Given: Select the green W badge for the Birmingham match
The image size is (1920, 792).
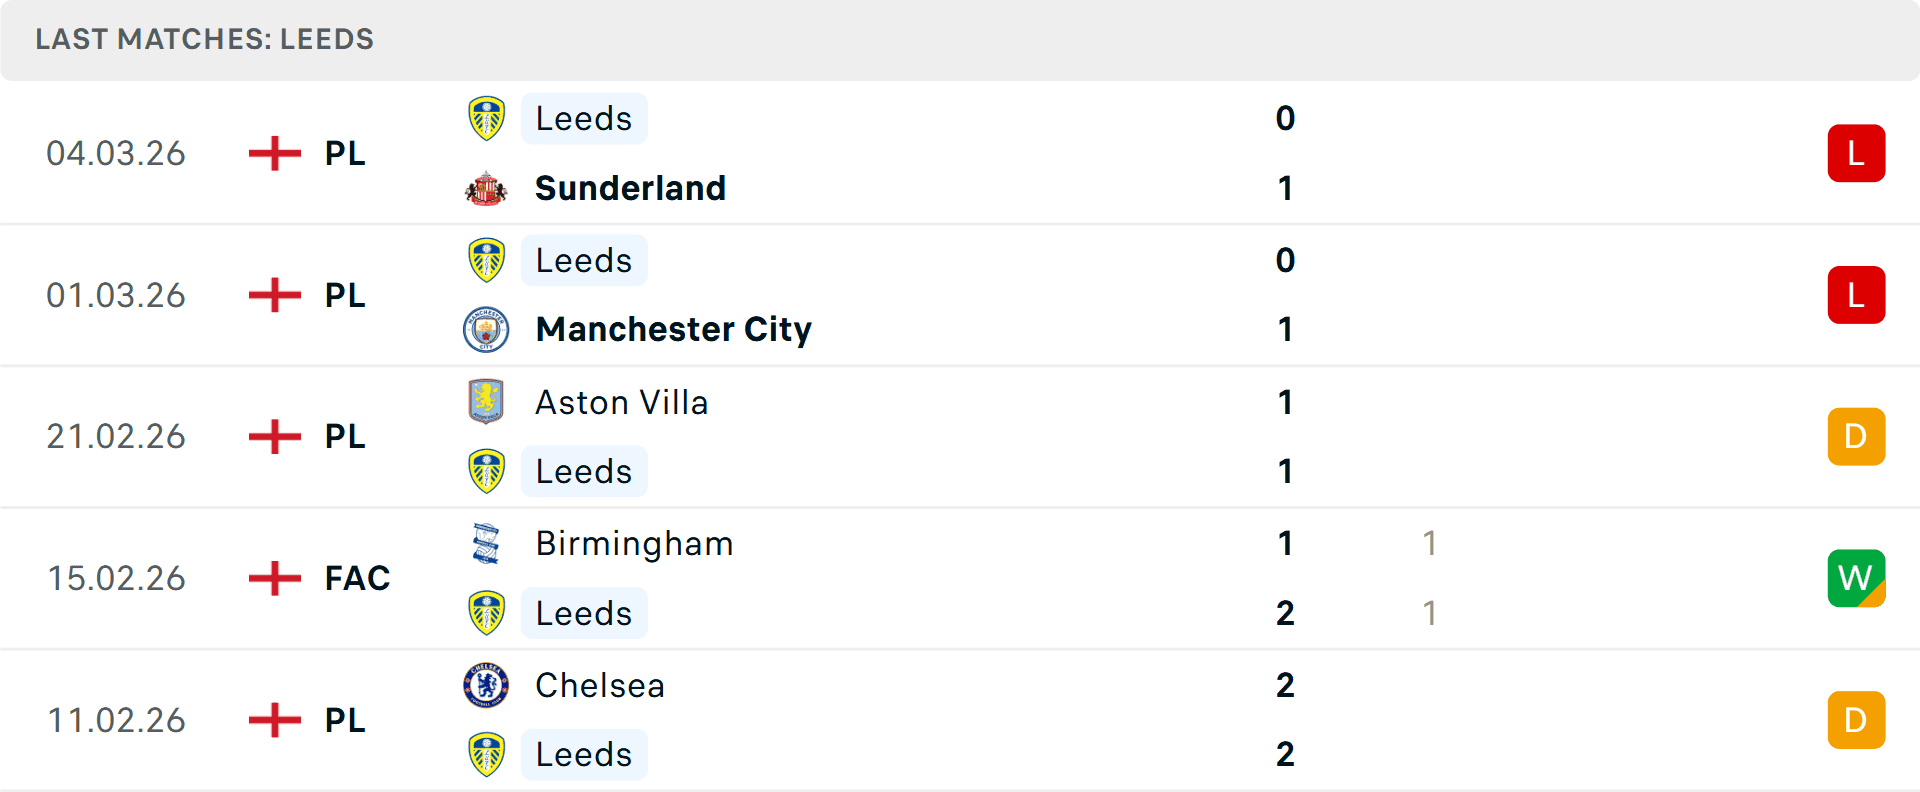Looking at the screenshot, I should [x=1857, y=578].
